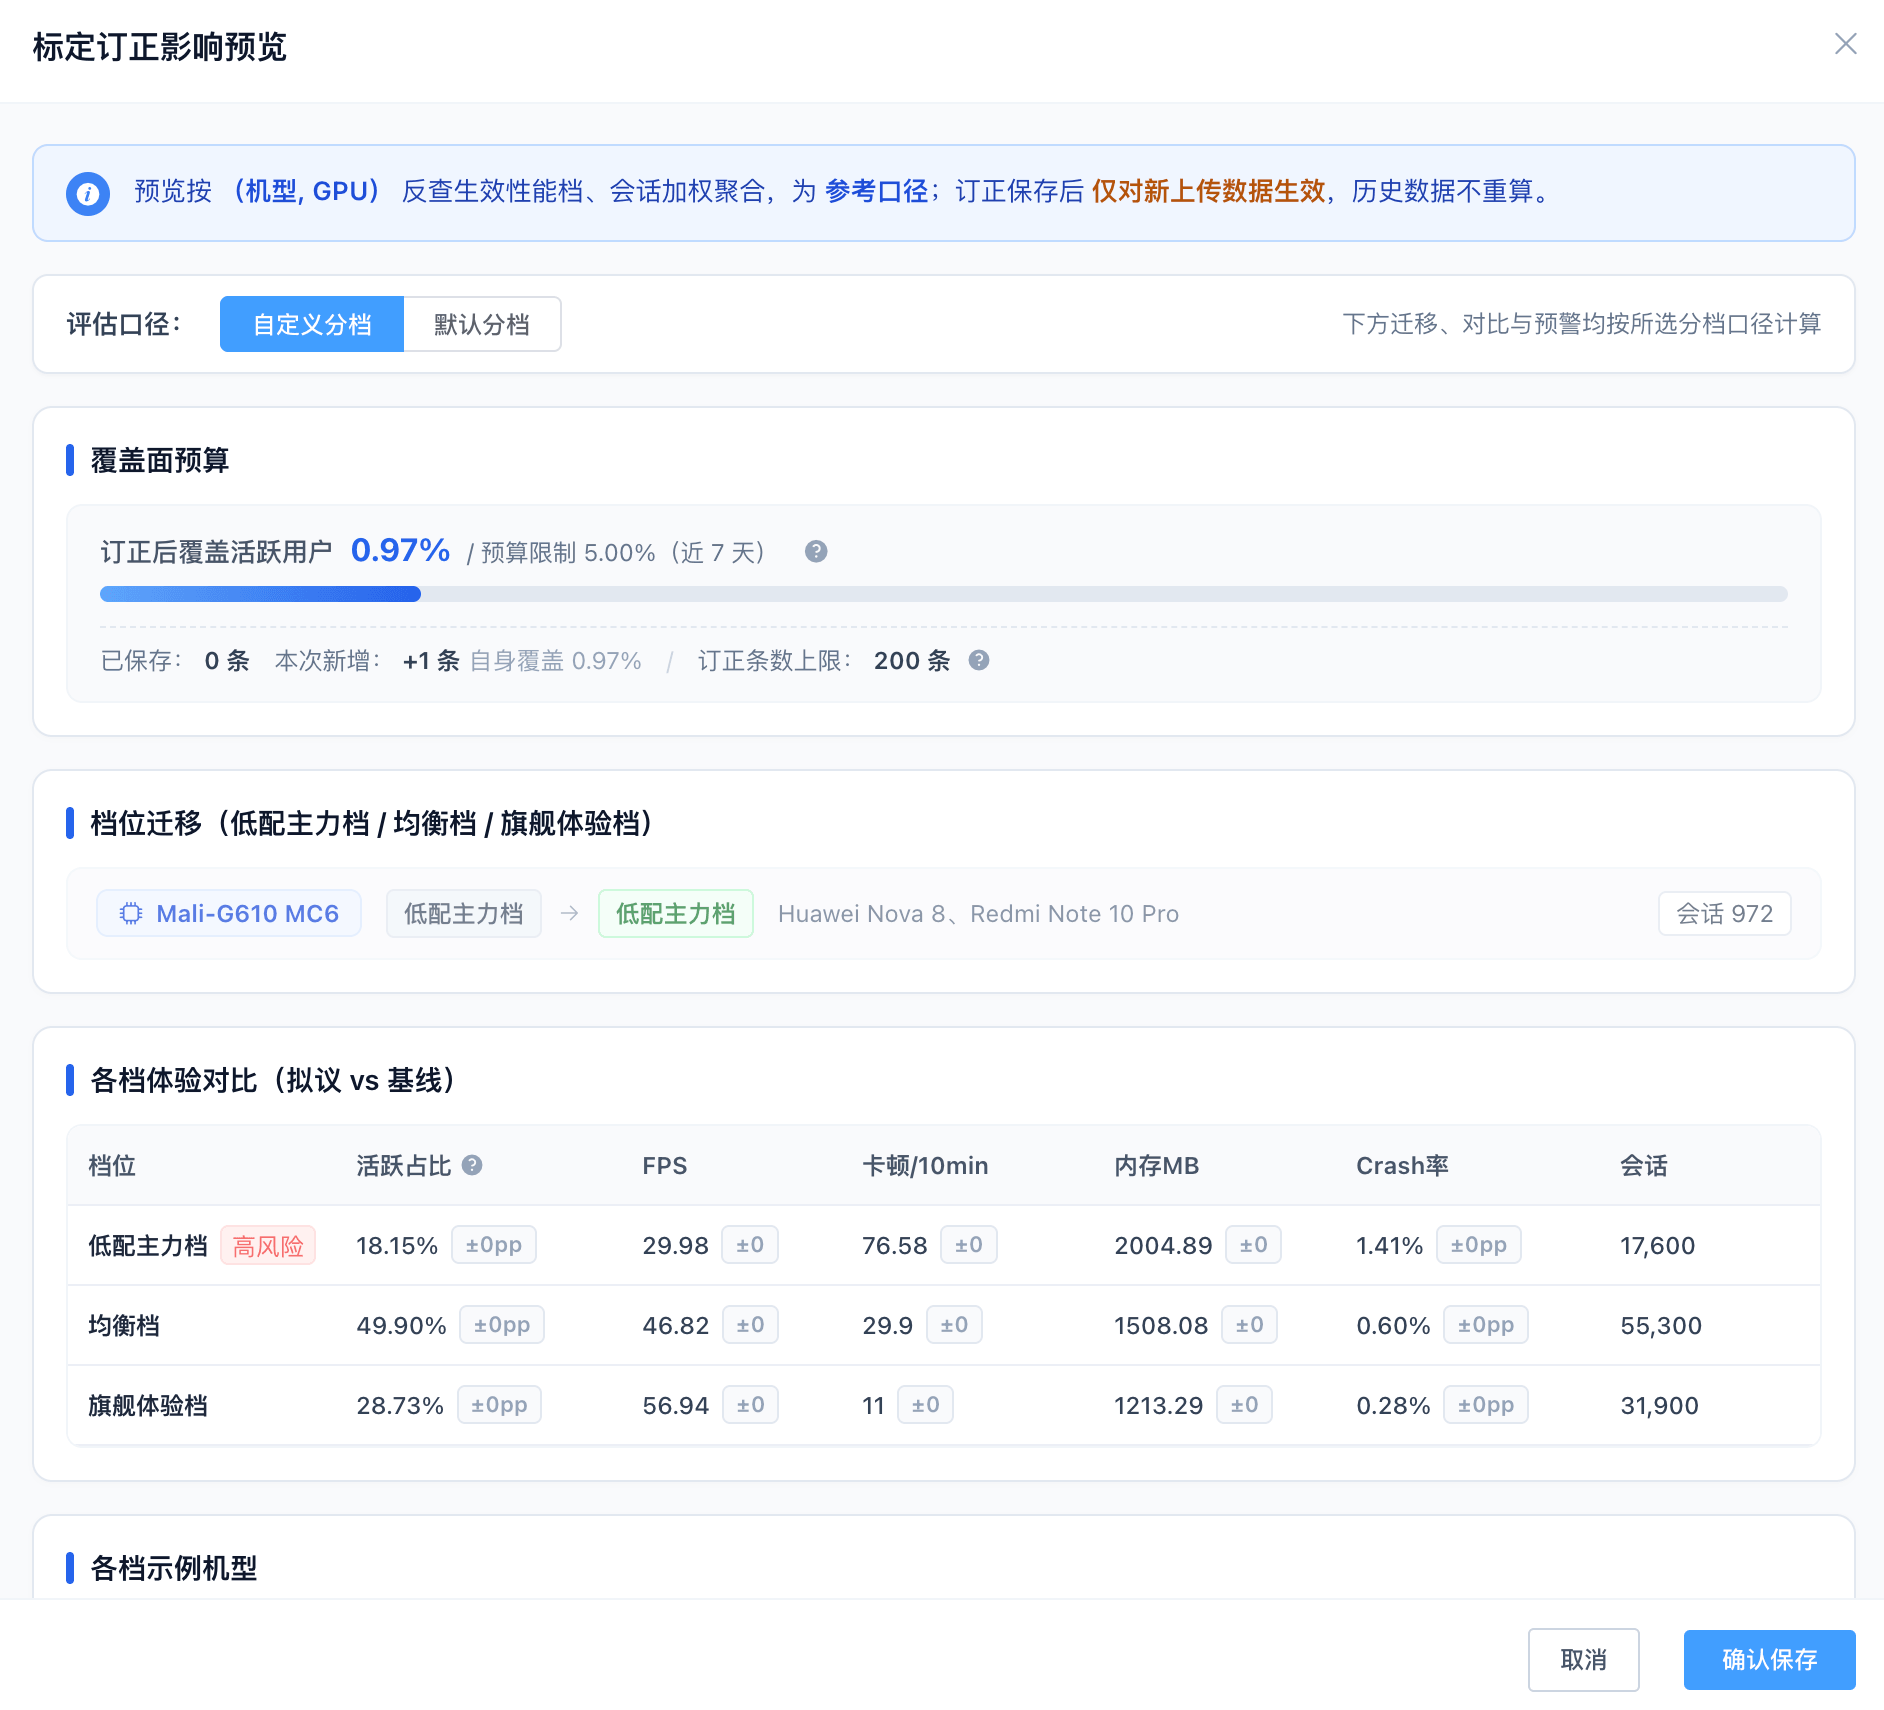
Task: Click ±0 badge beside 29.98
Action: (750, 1245)
